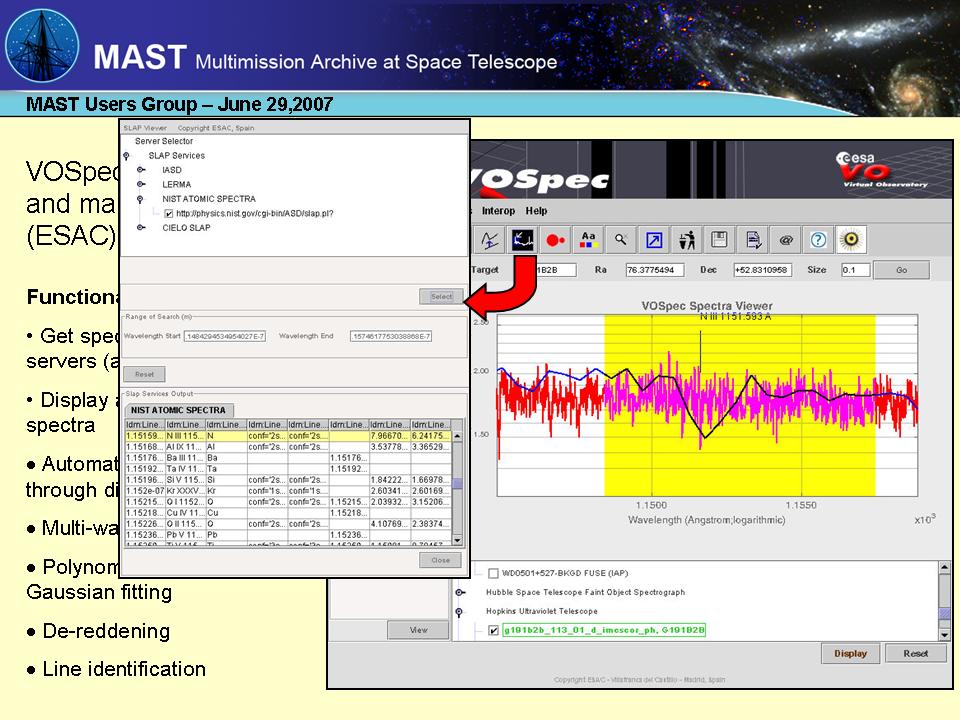This screenshot has height=720, width=960.
Task: Select the Pb V table row
Action: click(x=288, y=535)
